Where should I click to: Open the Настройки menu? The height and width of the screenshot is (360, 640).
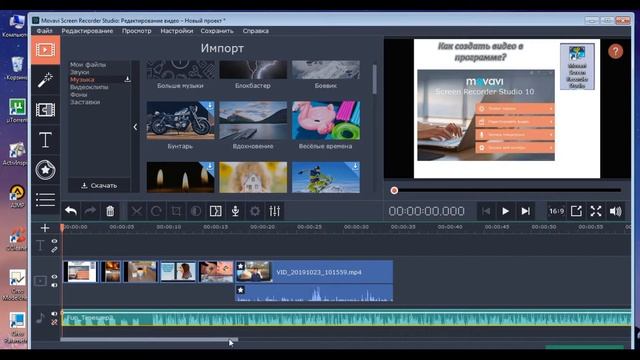(176, 31)
